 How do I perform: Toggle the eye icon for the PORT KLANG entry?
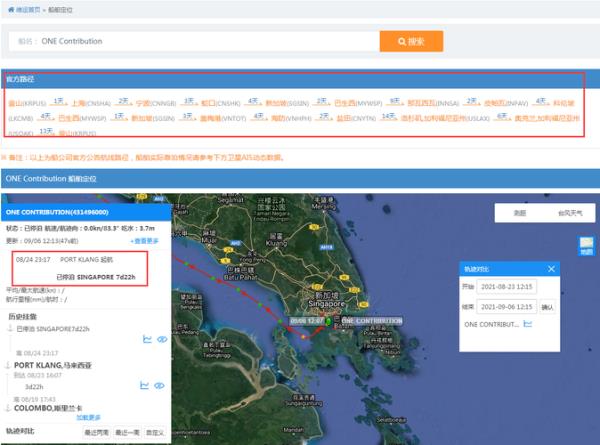(160, 385)
